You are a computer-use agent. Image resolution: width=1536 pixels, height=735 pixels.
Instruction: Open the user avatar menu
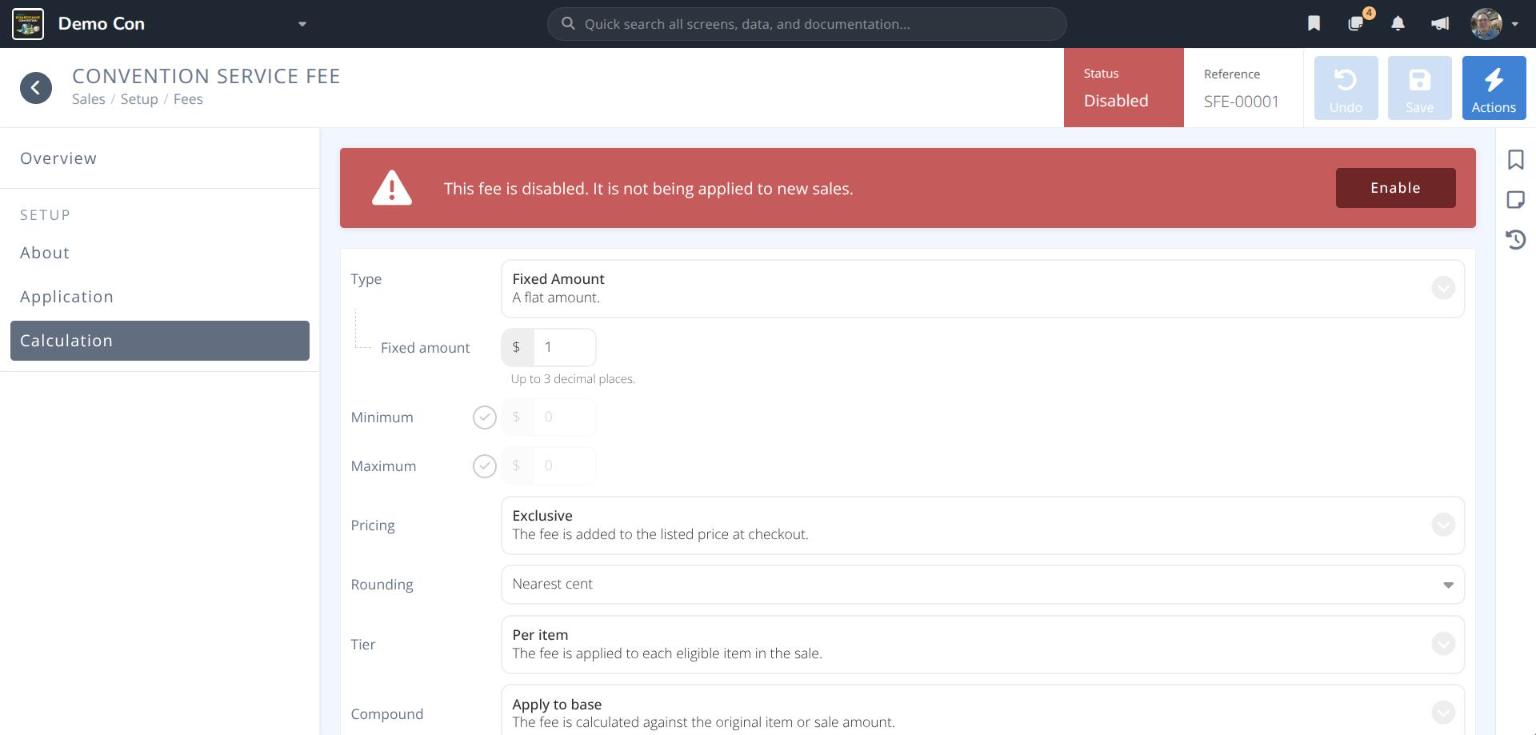[x=1494, y=24]
